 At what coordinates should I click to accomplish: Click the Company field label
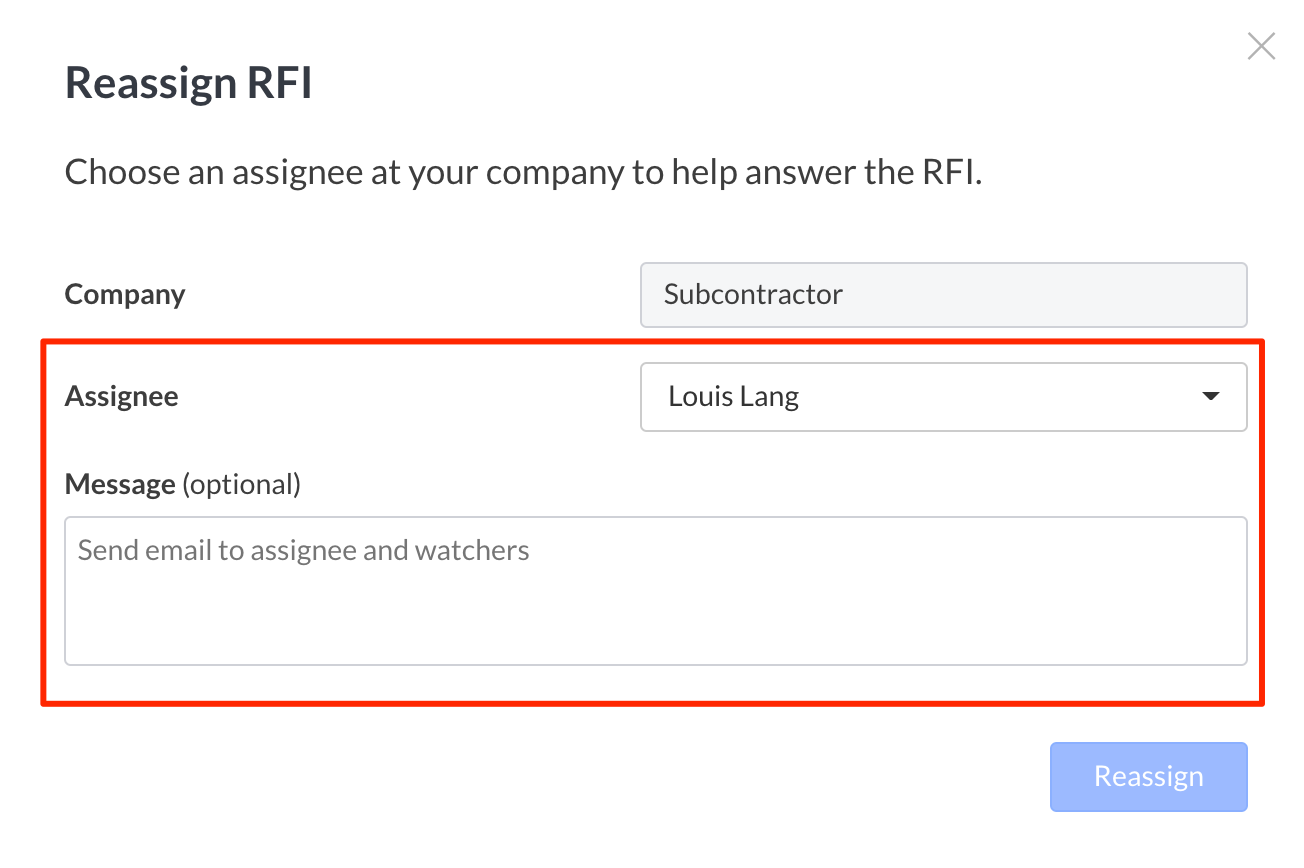pyautogui.click(x=125, y=295)
